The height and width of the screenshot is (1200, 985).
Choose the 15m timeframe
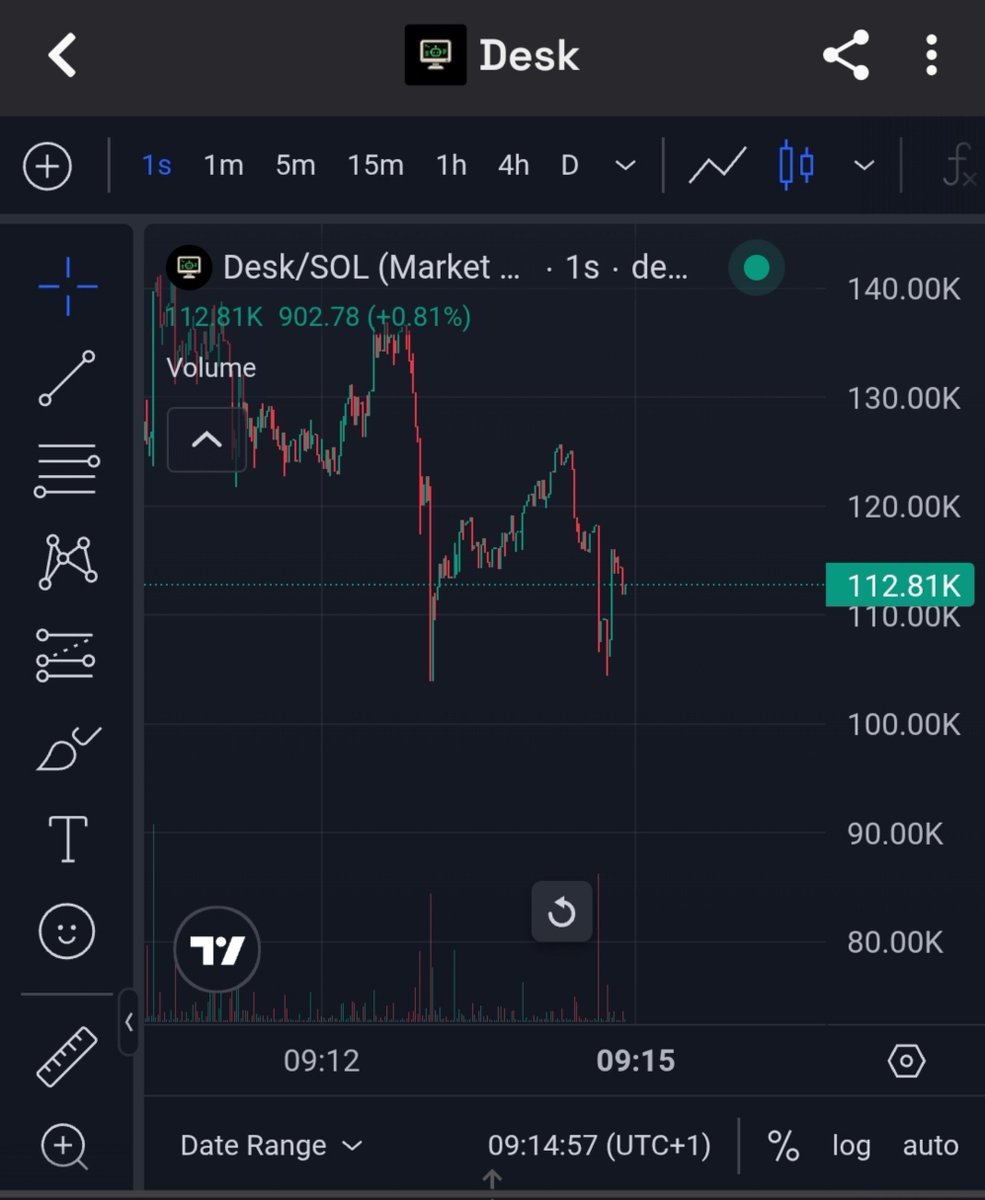click(376, 165)
